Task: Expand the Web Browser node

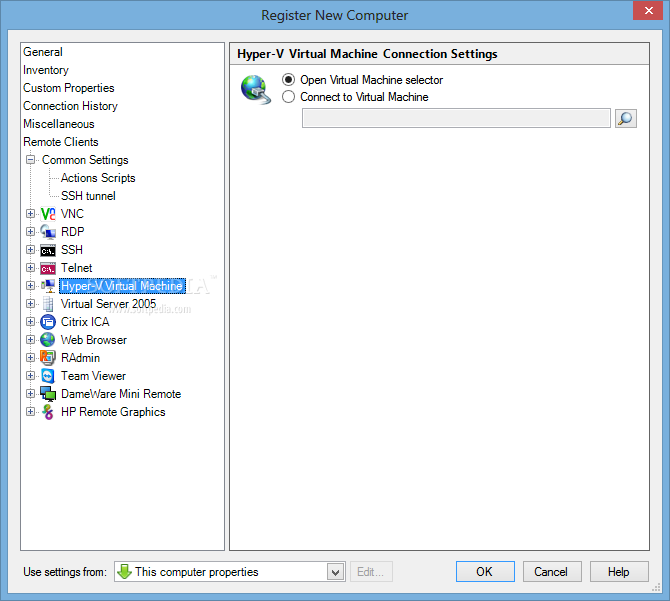Action: pos(30,340)
